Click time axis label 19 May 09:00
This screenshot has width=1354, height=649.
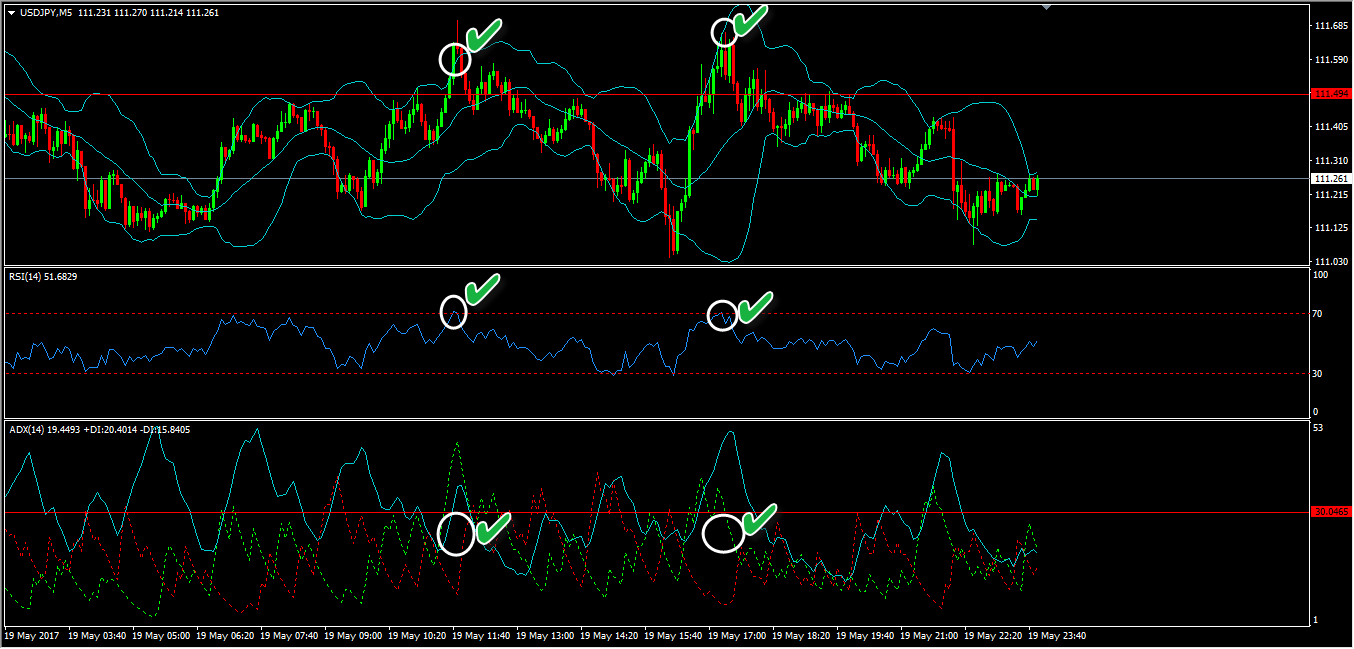353,635
